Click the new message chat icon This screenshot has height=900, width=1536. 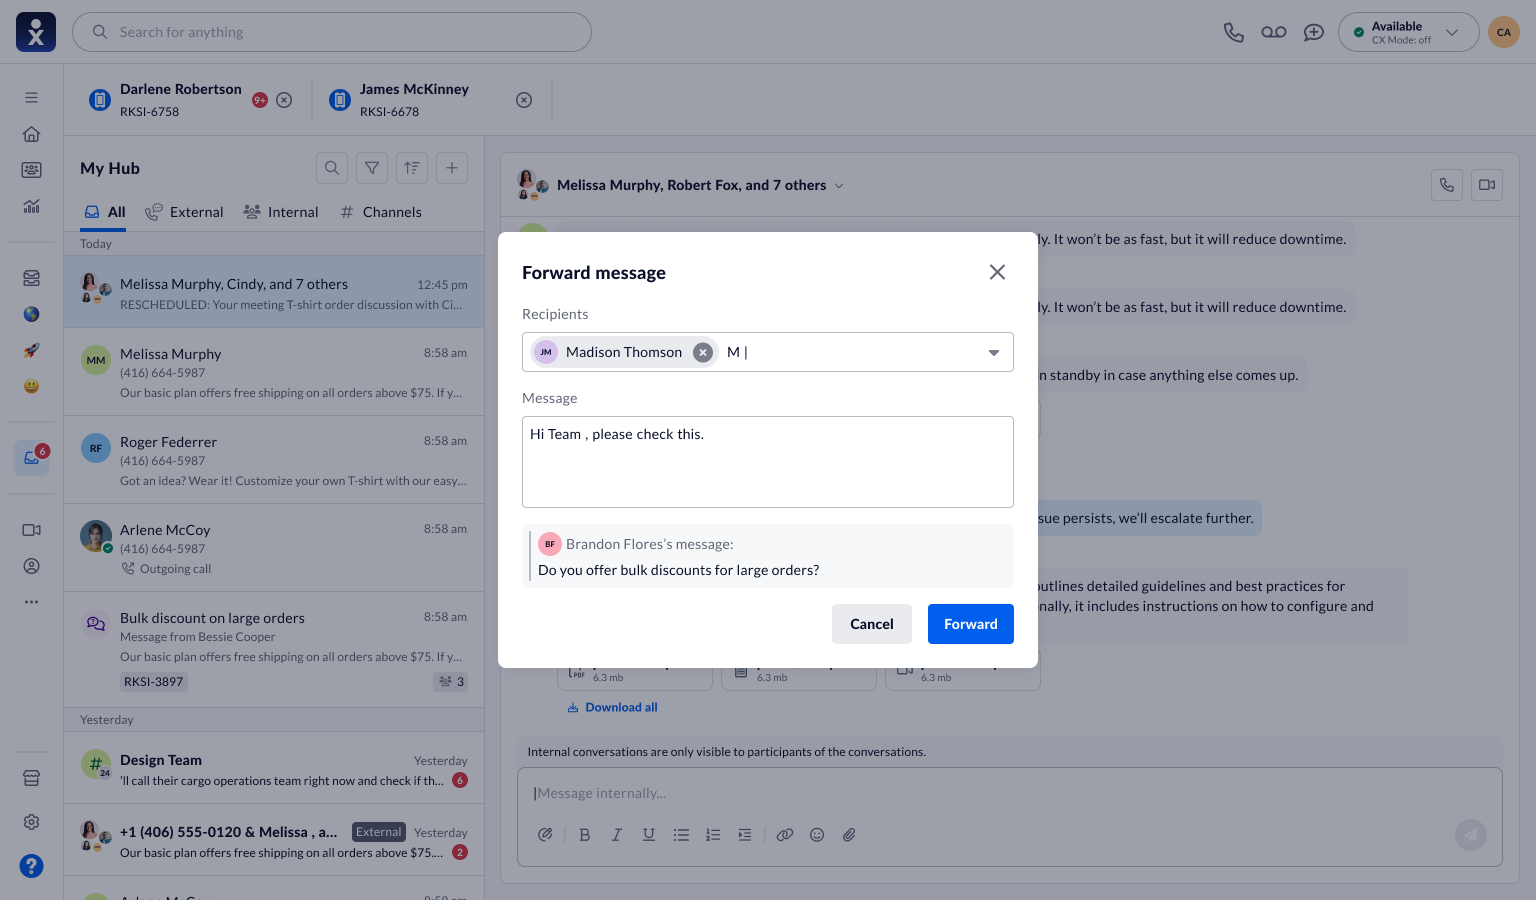tap(1314, 32)
